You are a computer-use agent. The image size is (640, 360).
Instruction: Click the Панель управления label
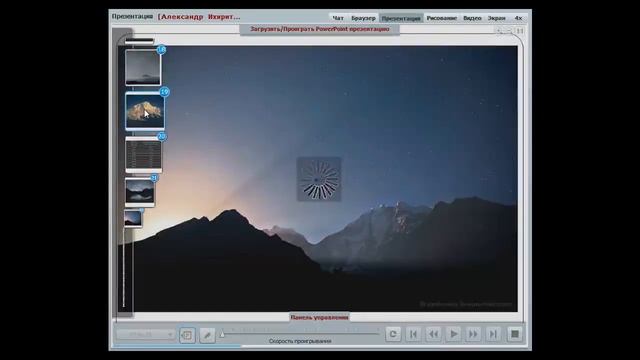pos(320,317)
